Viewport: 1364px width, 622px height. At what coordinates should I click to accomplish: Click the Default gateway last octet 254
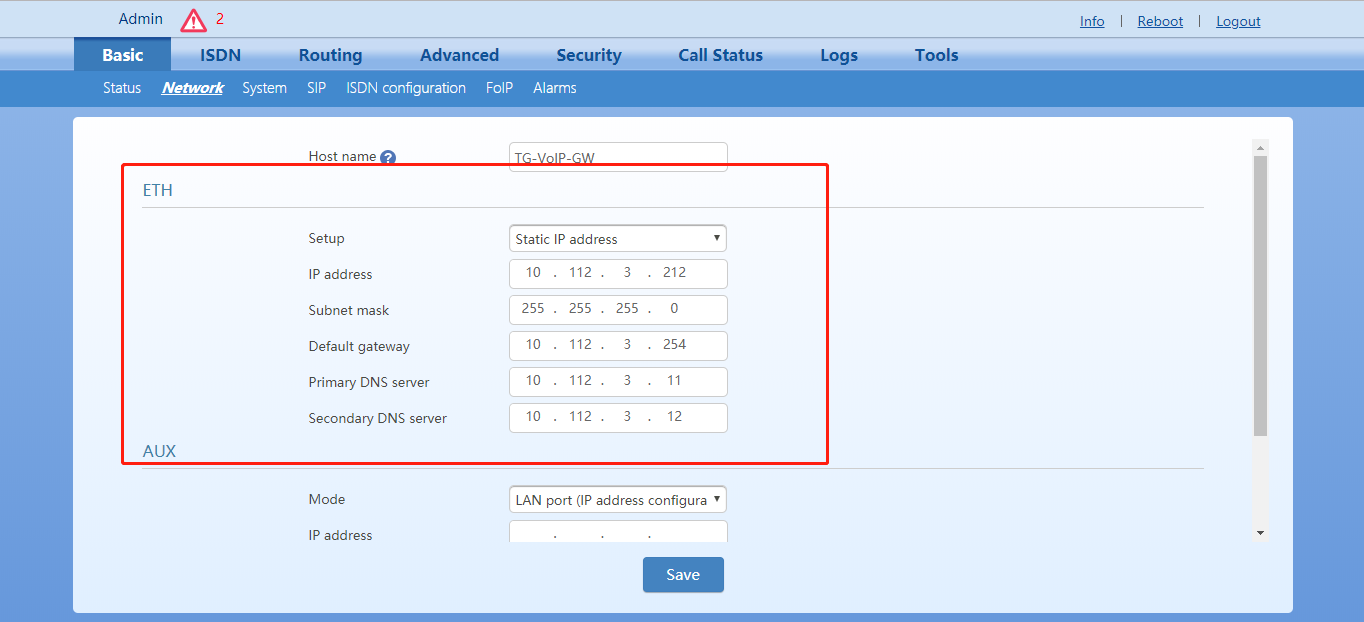tap(674, 345)
